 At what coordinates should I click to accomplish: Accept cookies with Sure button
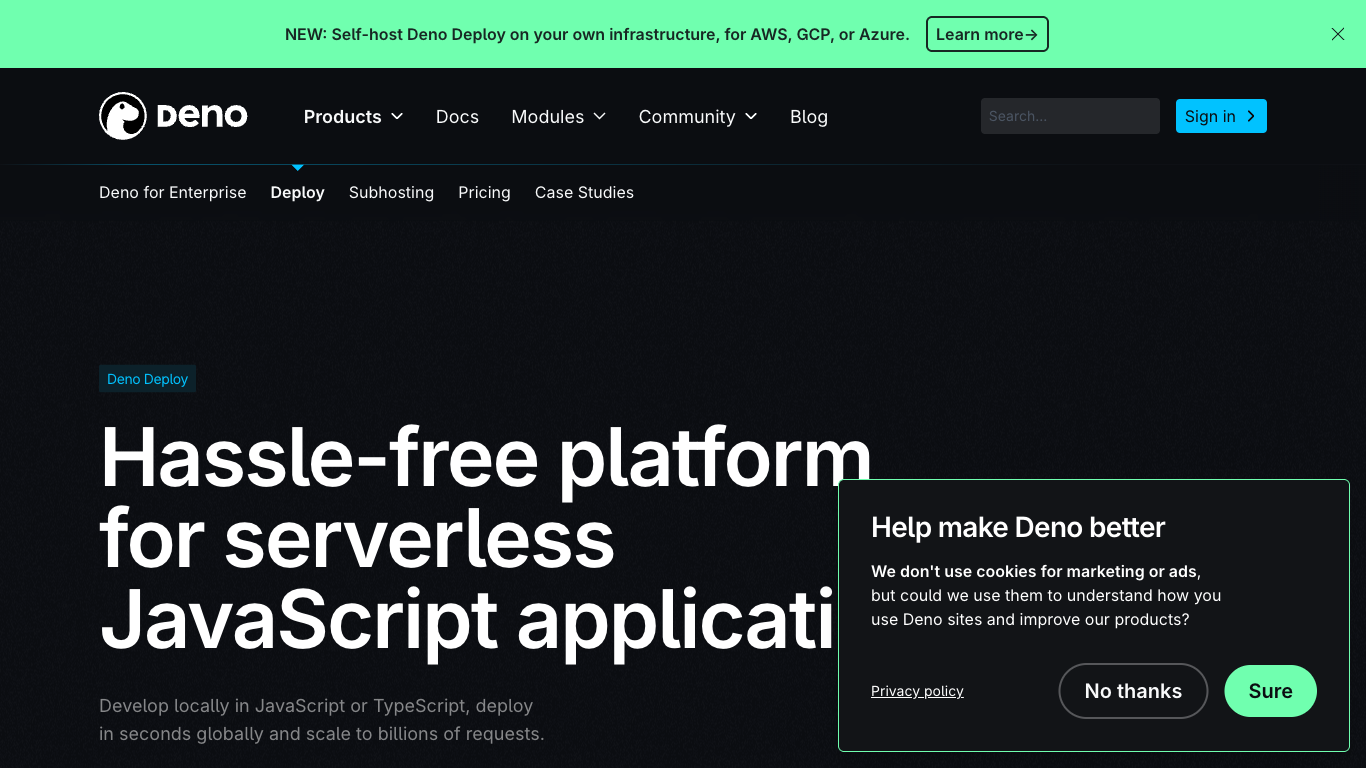[x=1270, y=691]
